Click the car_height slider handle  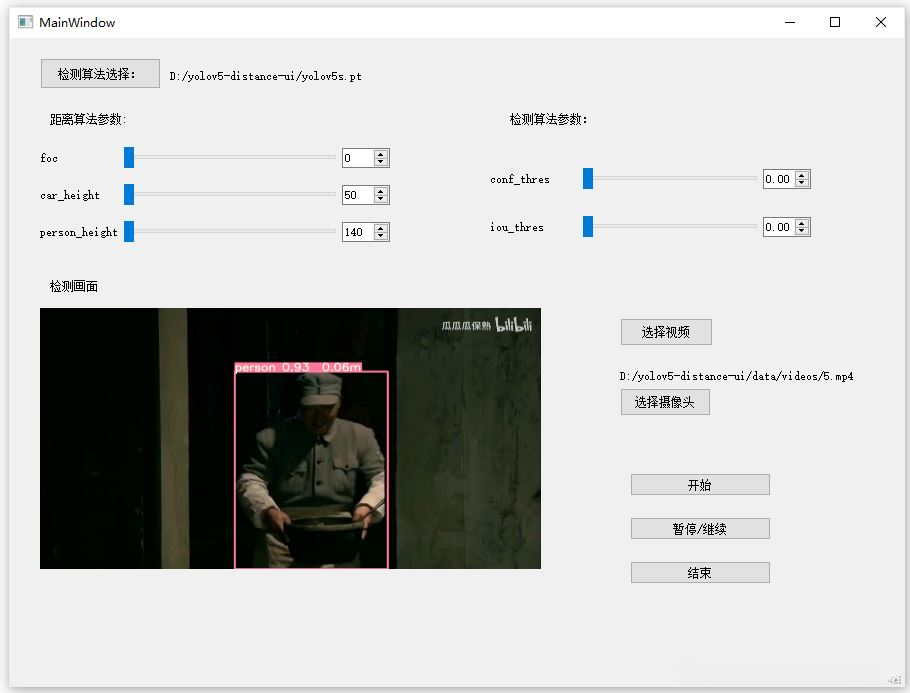coord(129,194)
